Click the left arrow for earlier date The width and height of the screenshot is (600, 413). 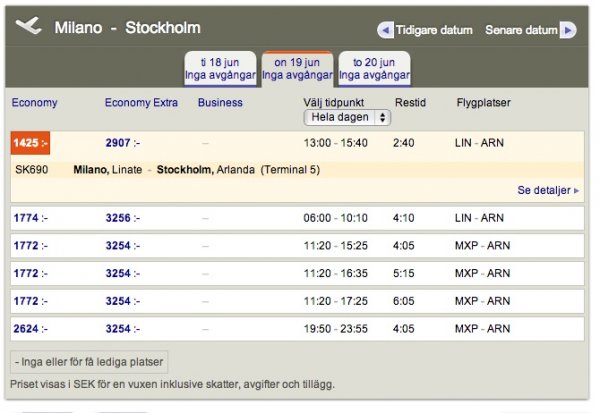pos(385,30)
